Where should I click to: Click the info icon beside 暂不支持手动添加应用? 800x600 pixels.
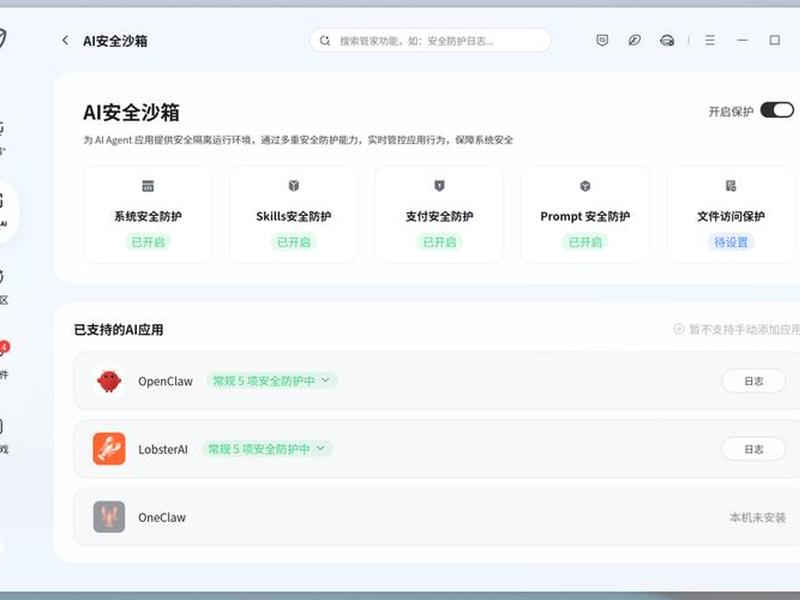coord(679,329)
